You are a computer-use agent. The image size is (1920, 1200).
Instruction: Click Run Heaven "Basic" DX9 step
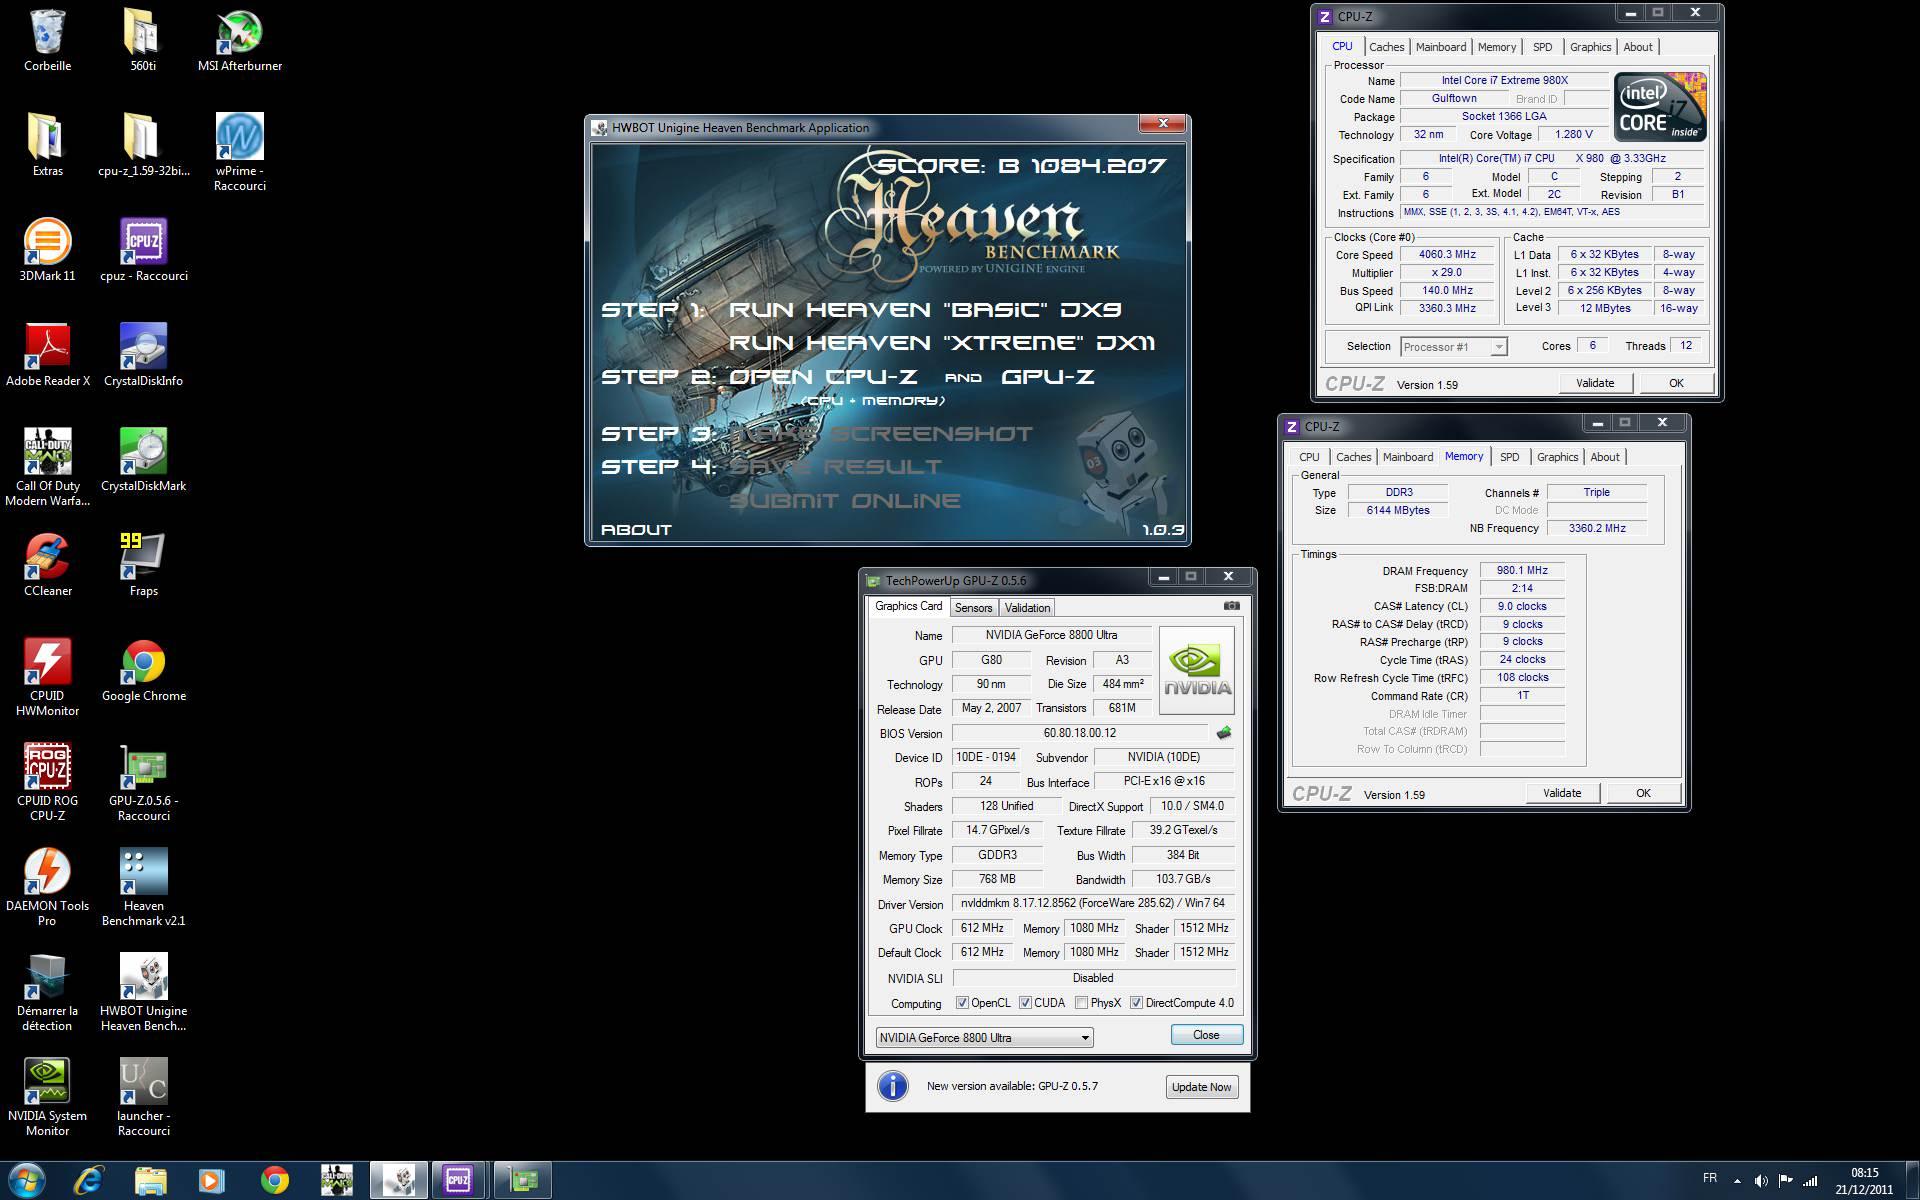(924, 310)
